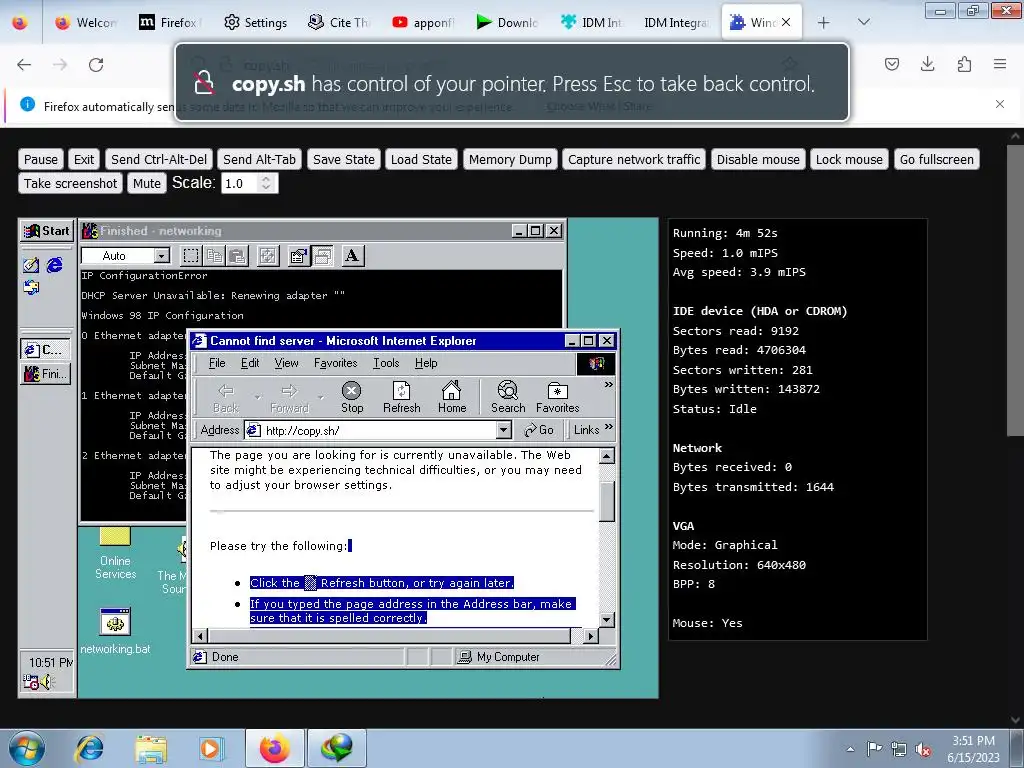Toggle Pause on the emulator

click(40, 159)
